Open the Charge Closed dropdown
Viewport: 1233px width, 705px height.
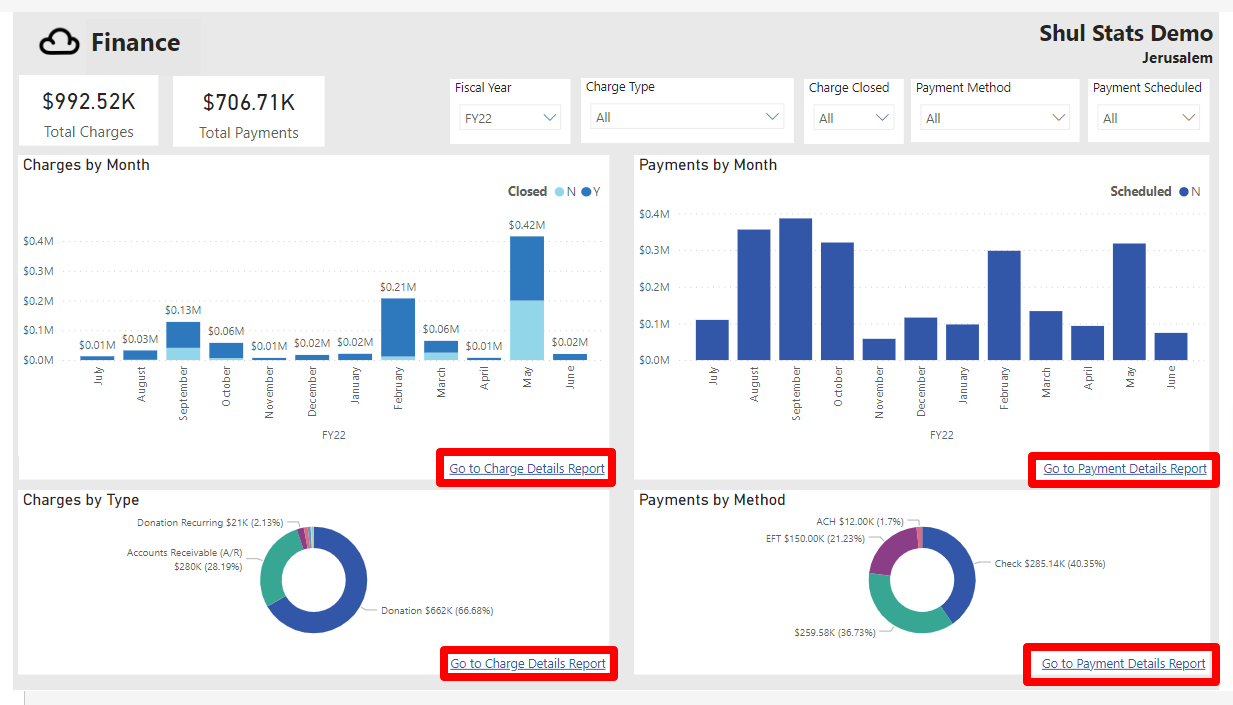click(853, 116)
